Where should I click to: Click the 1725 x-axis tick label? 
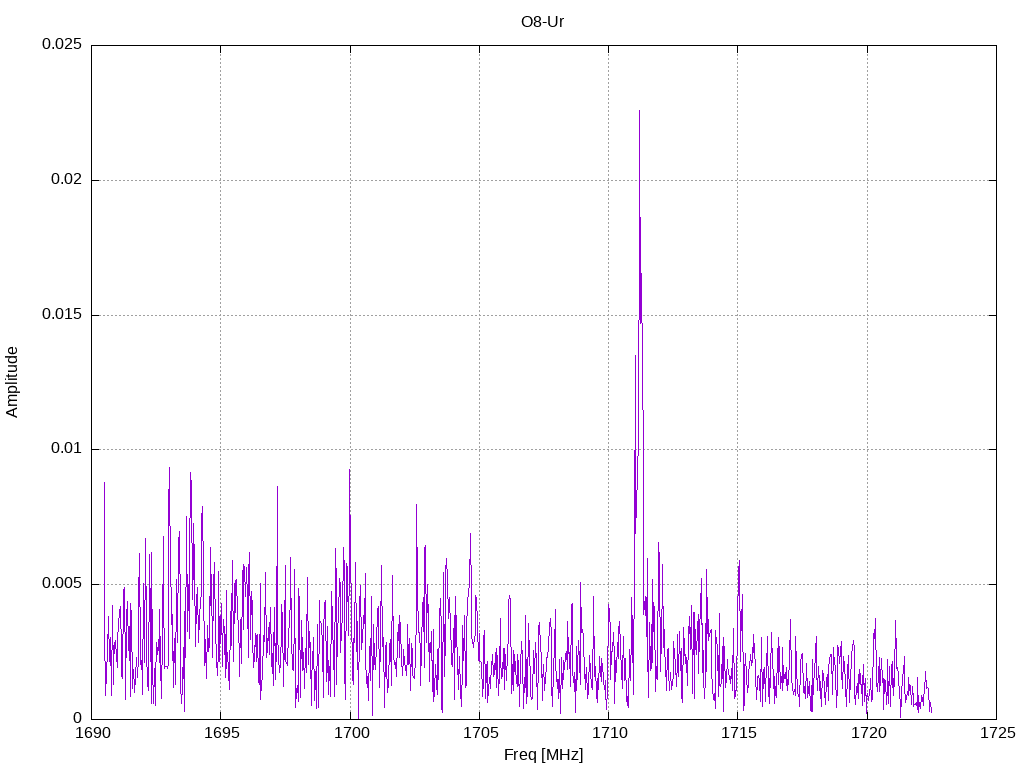(x=997, y=733)
